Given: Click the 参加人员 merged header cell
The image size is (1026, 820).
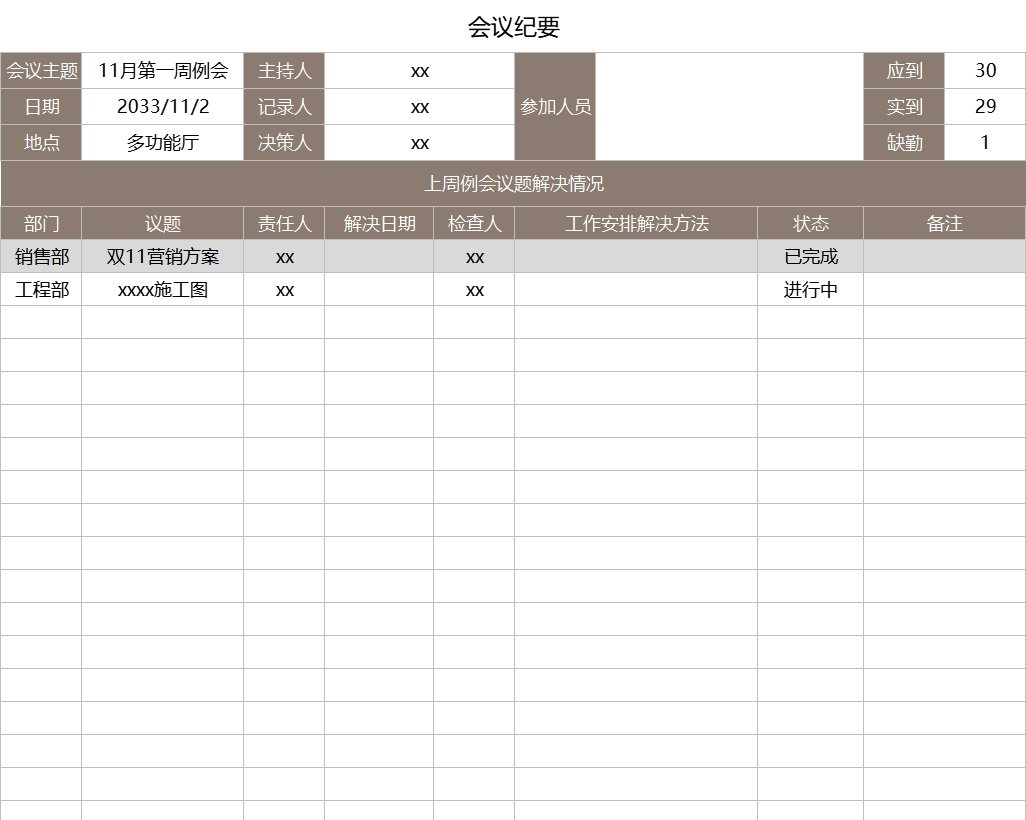Looking at the screenshot, I should pyautogui.click(x=555, y=106).
